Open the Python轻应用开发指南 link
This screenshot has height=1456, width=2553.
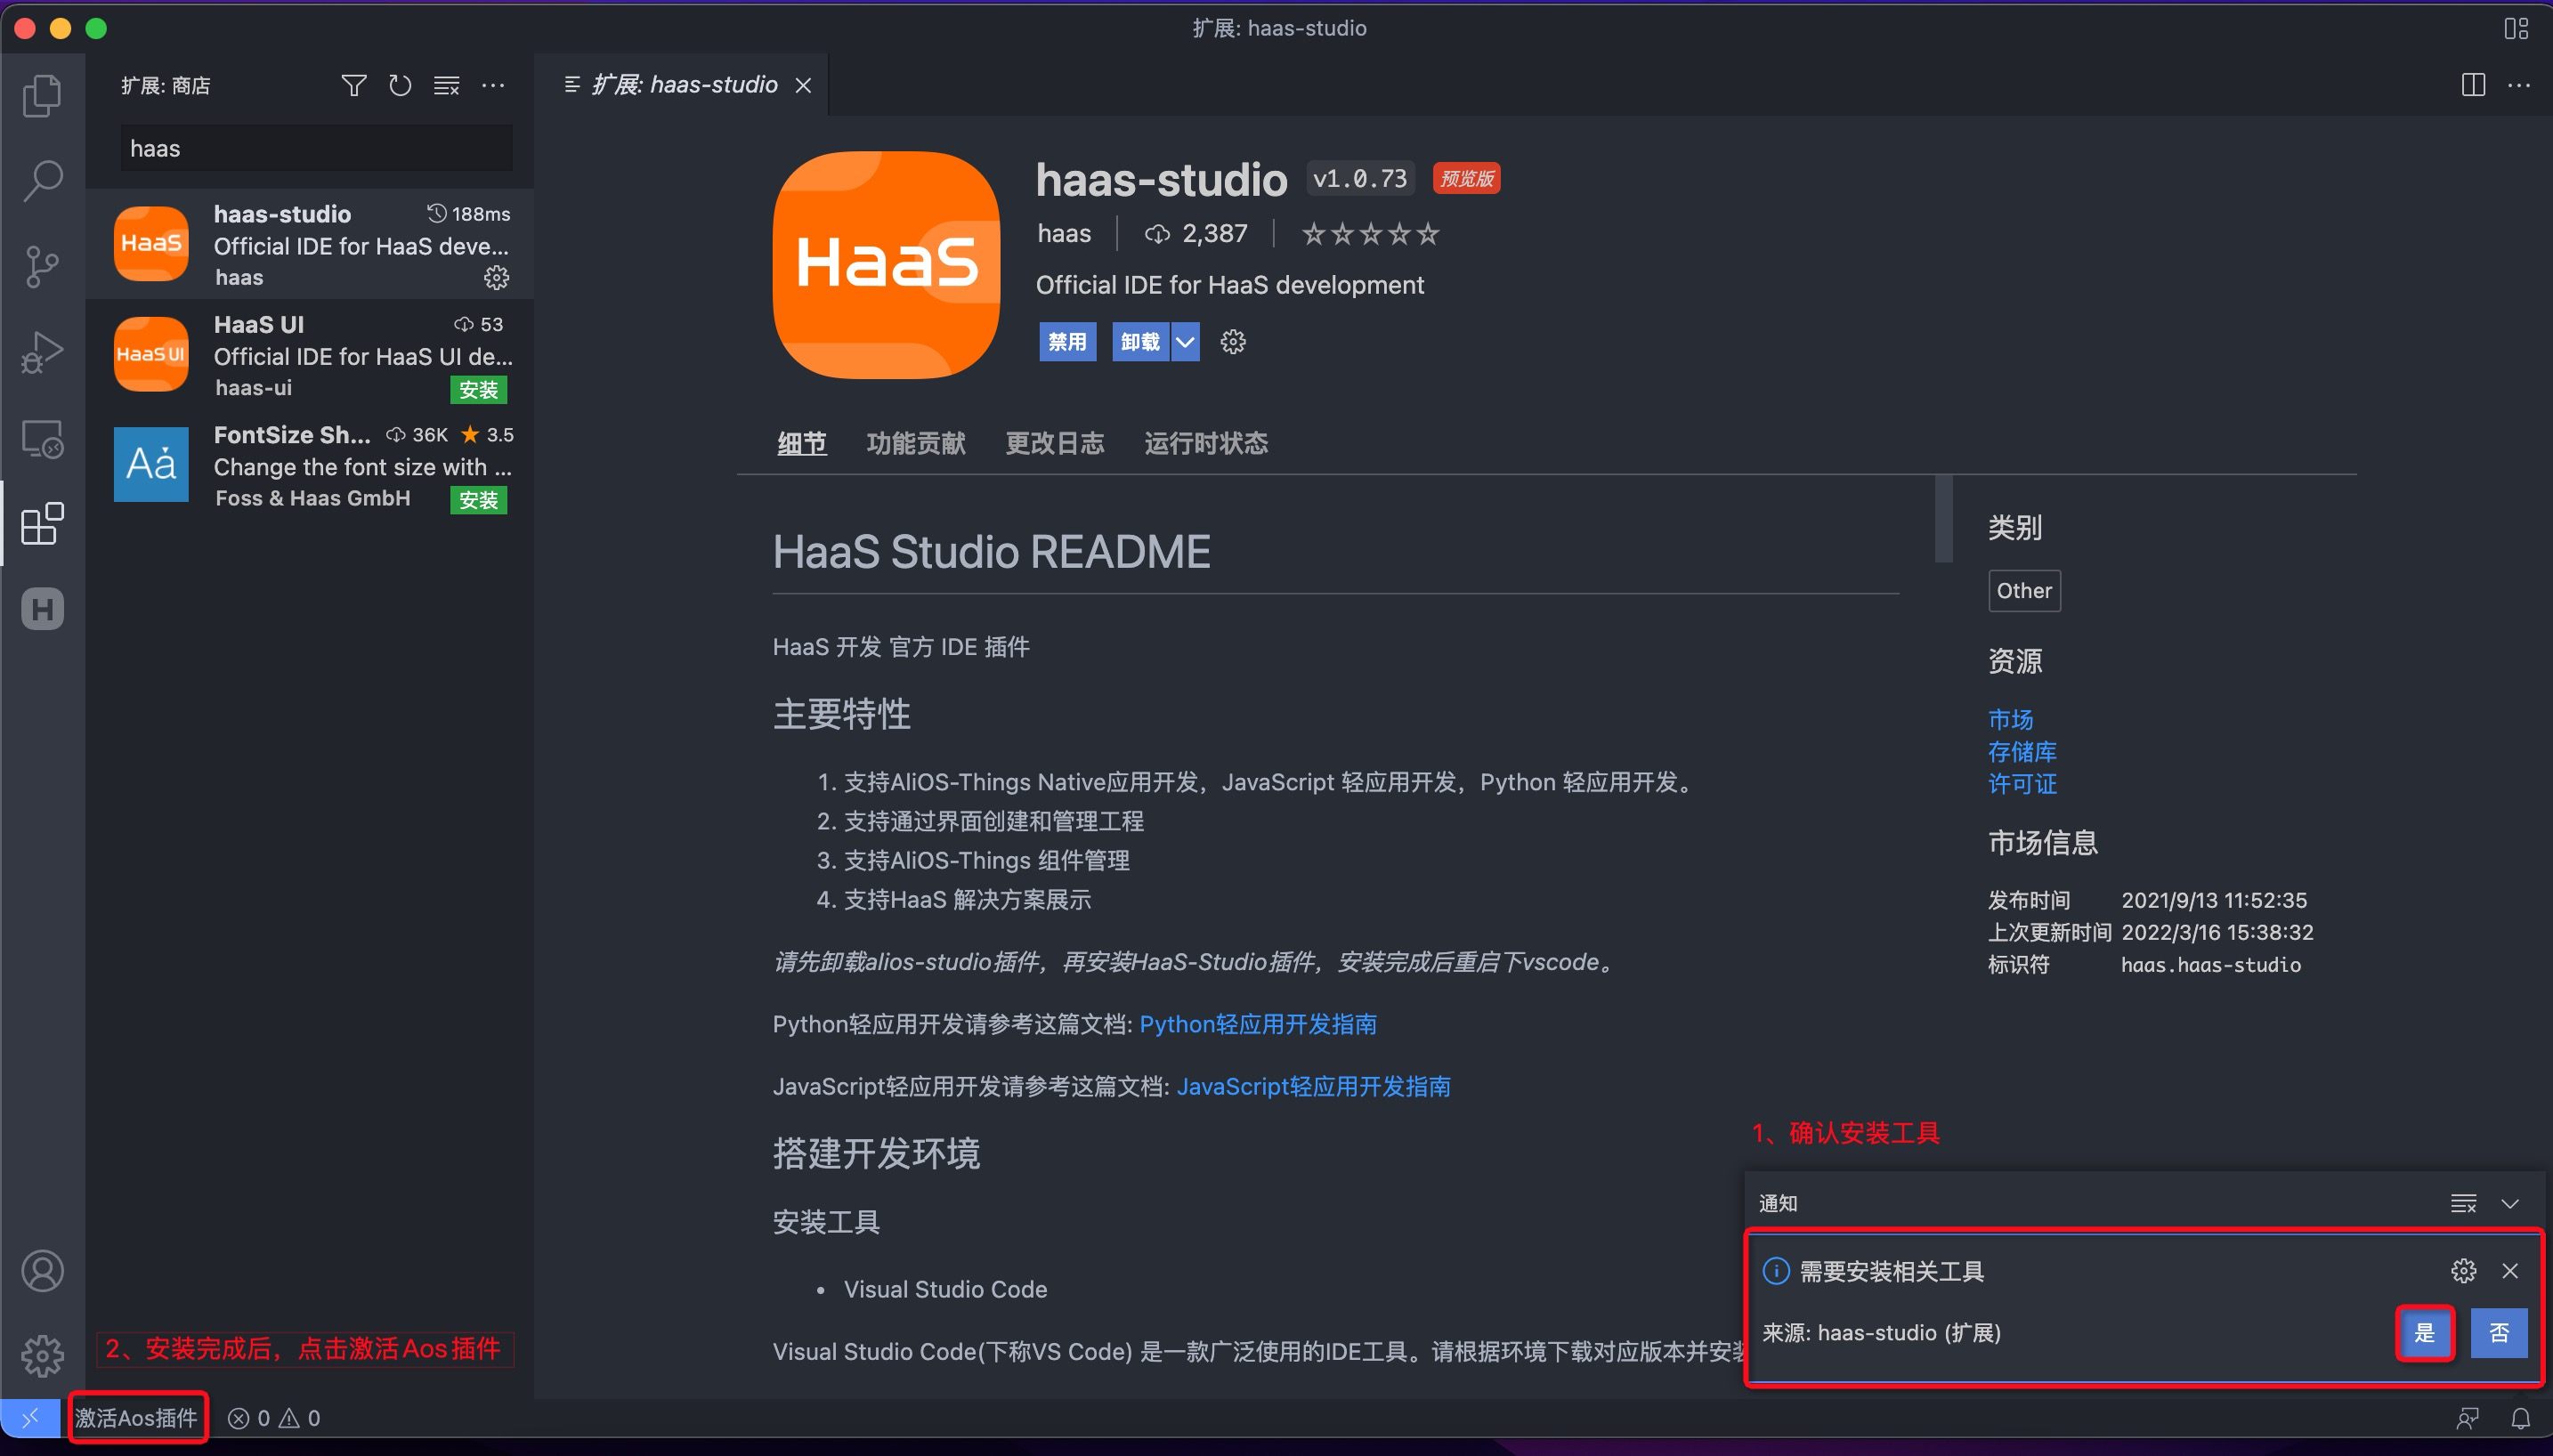(x=1258, y=1024)
